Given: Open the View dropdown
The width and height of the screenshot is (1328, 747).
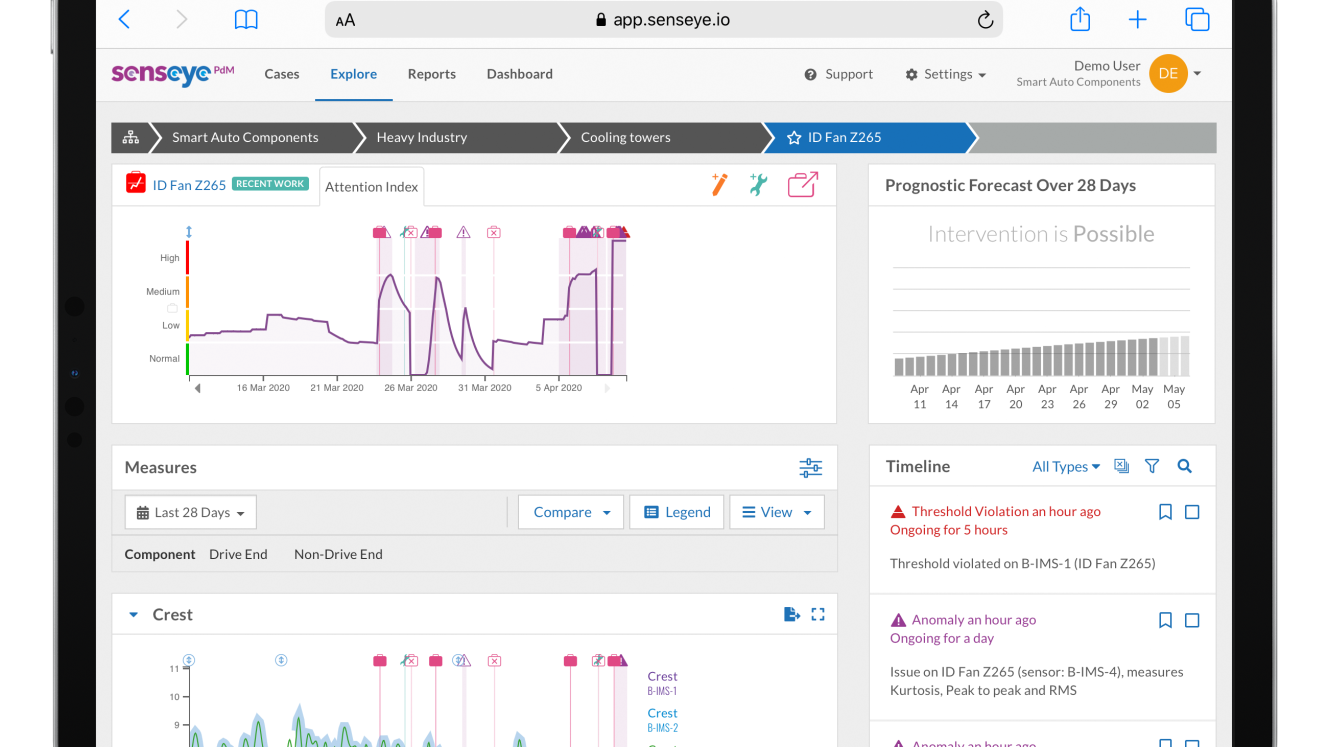Looking at the screenshot, I should 777,512.
